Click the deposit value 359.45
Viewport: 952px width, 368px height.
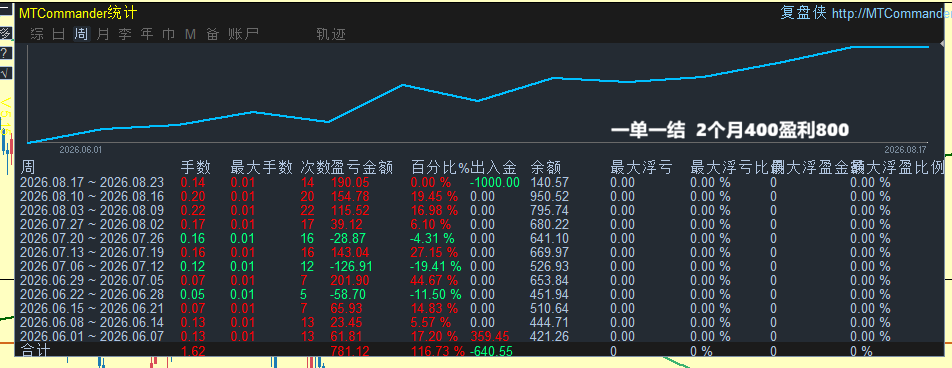(x=490, y=336)
